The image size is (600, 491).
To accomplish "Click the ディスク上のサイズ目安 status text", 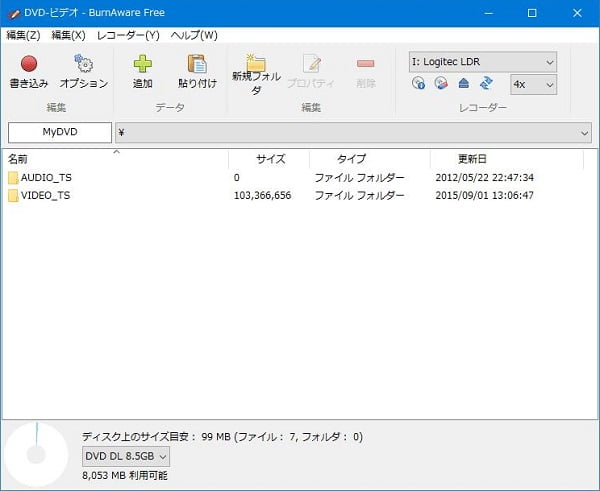I will (222, 437).
